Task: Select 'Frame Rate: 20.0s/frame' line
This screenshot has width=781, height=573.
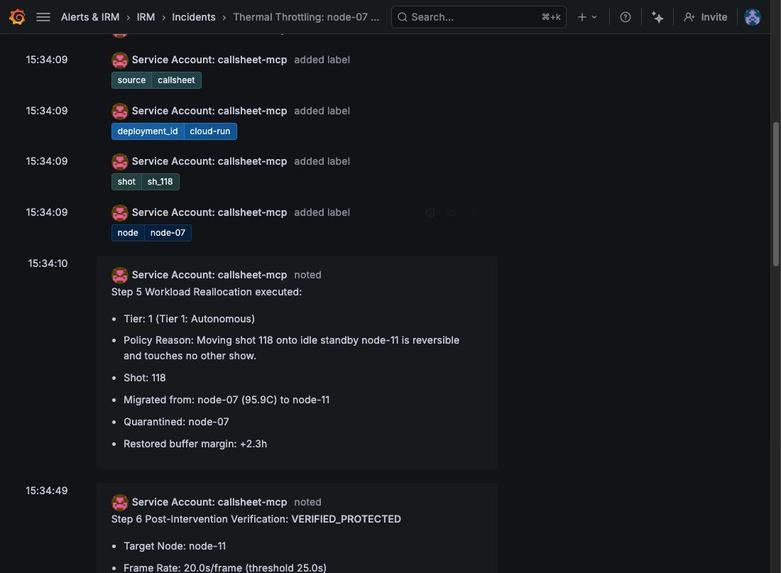Action: pos(225,568)
